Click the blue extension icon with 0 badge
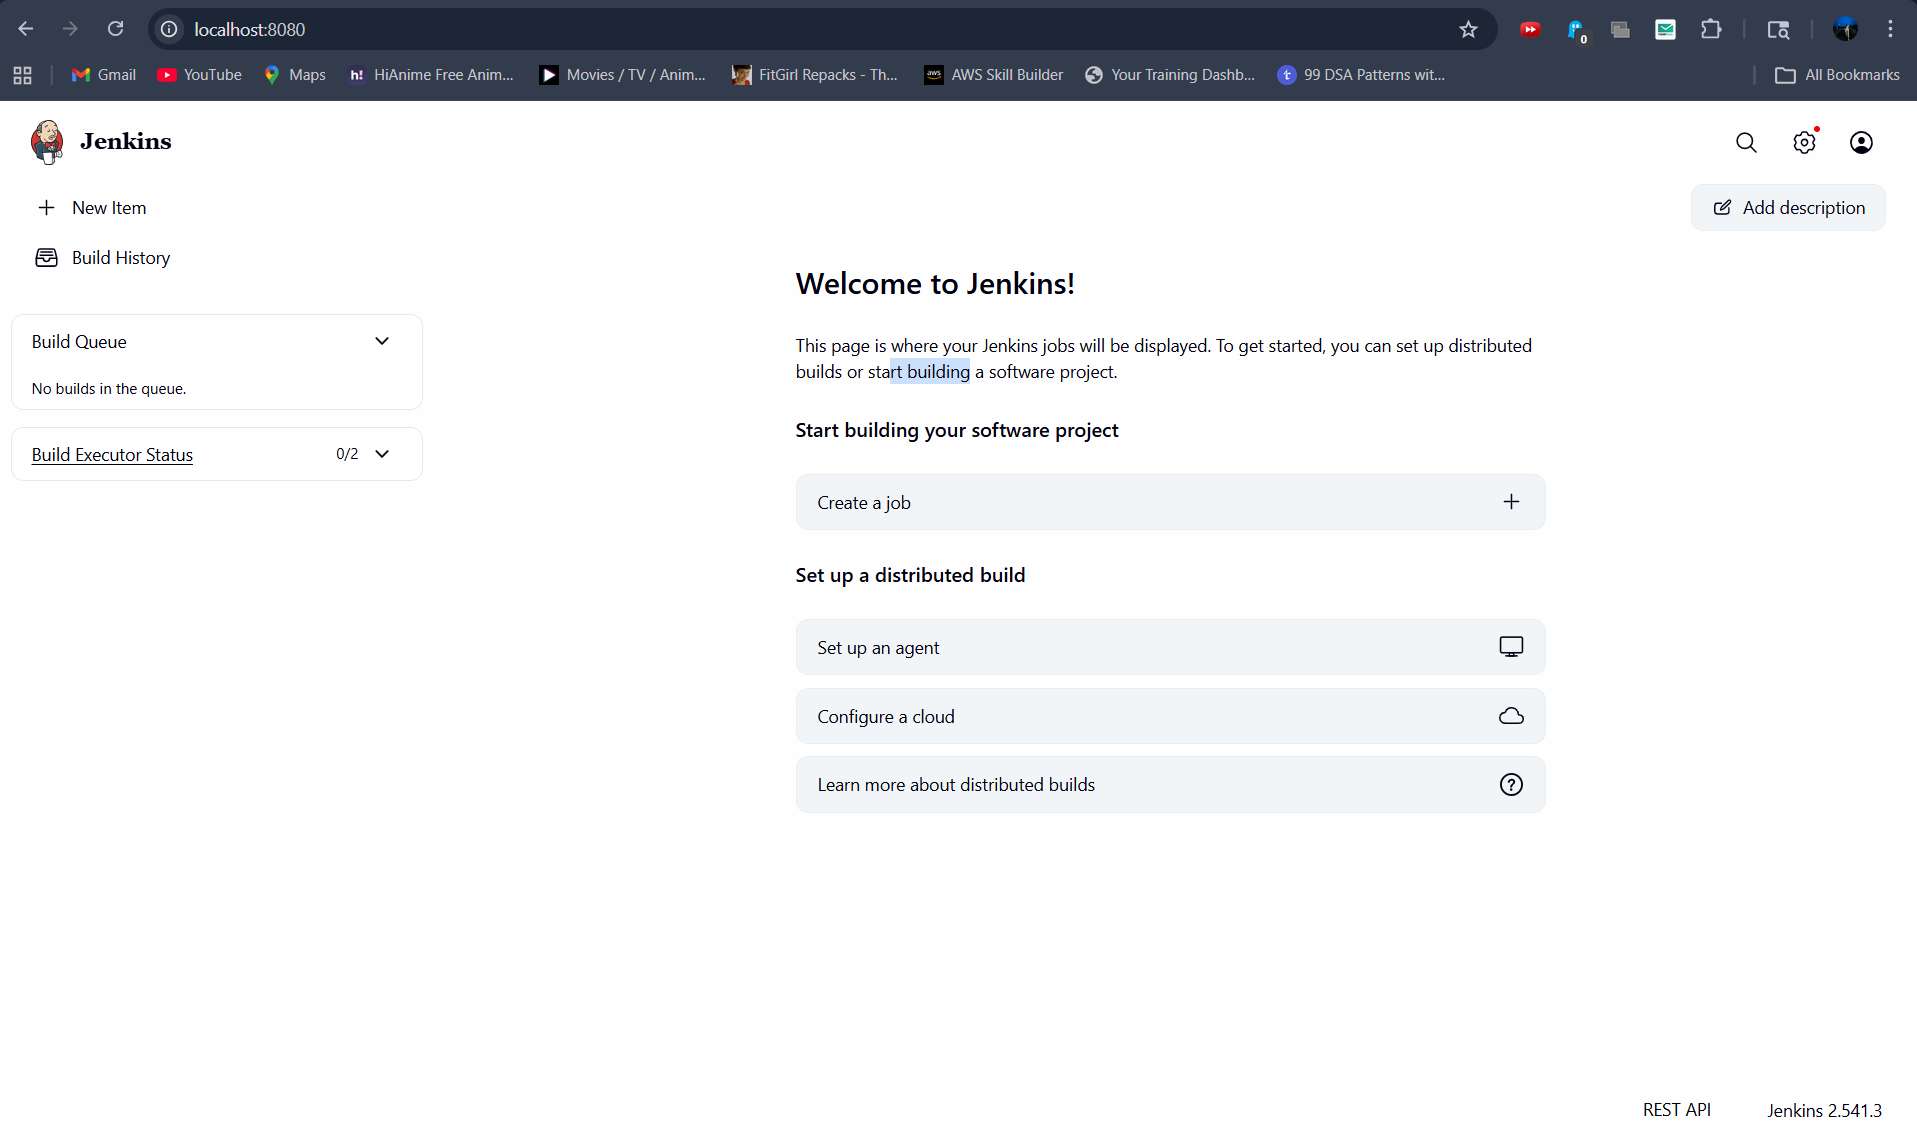Image resolution: width=1917 pixels, height=1148 pixels. tap(1576, 30)
